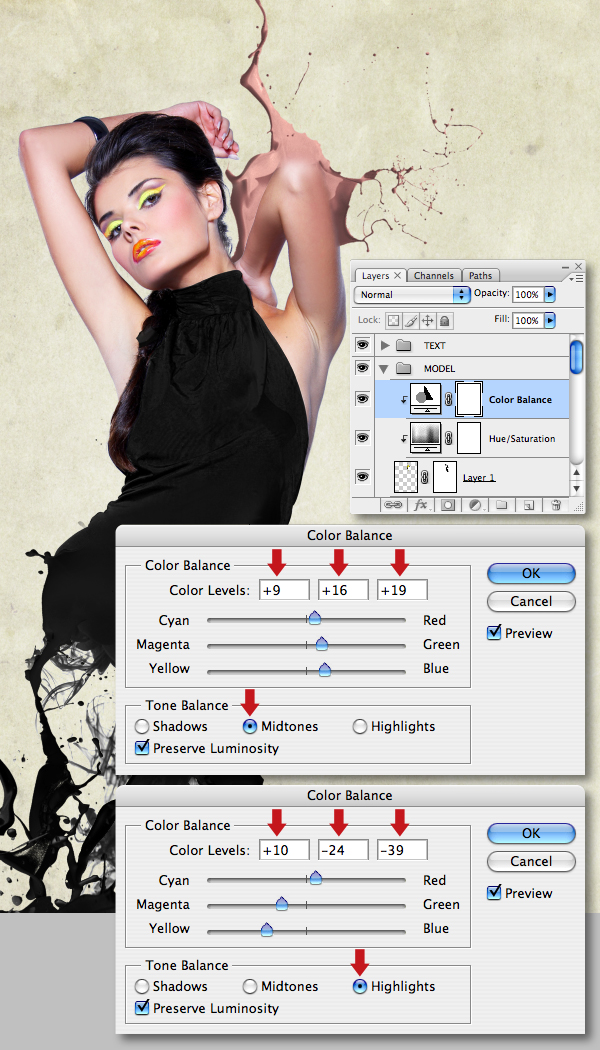Click the Layer 1 checkerboard thumbnail
Image resolution: width=600 pixels, height=1050 pixels.
[405, 476]
